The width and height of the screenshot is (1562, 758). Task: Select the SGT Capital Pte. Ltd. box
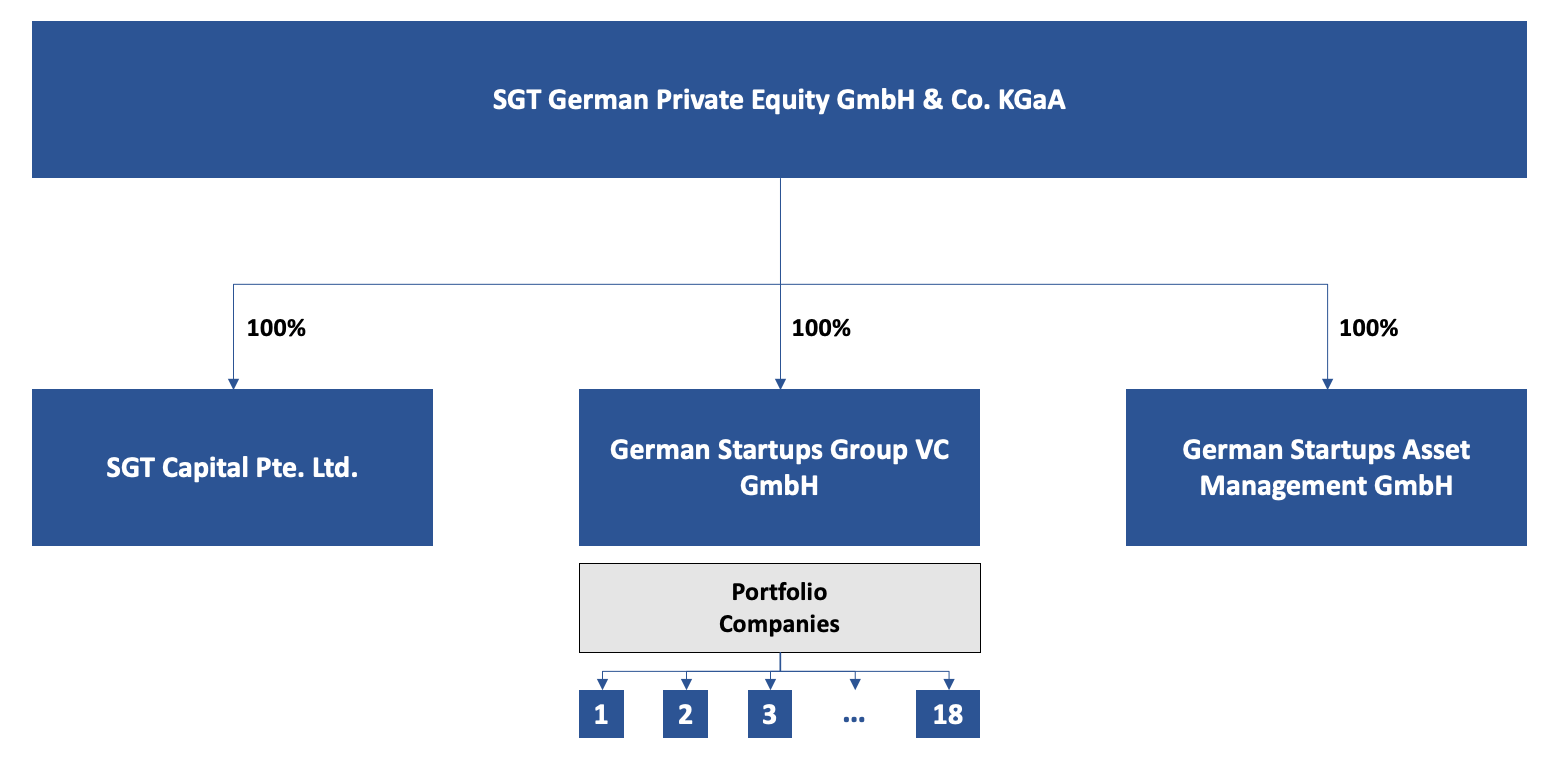click(232, 467)
